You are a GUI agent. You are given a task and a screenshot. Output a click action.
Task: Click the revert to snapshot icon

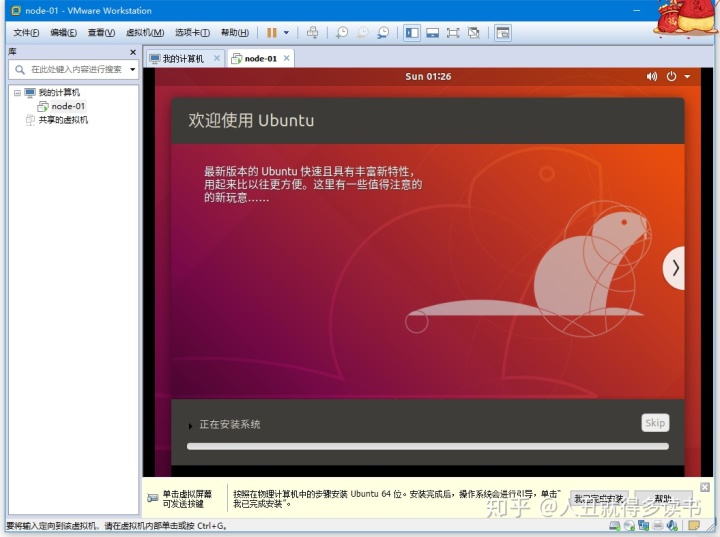tap(363, 33)
